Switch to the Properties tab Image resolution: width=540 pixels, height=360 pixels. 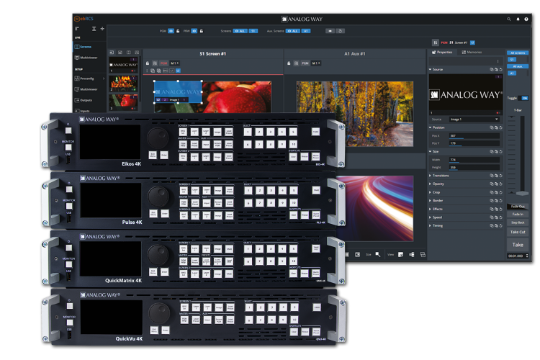coord(443,52)
